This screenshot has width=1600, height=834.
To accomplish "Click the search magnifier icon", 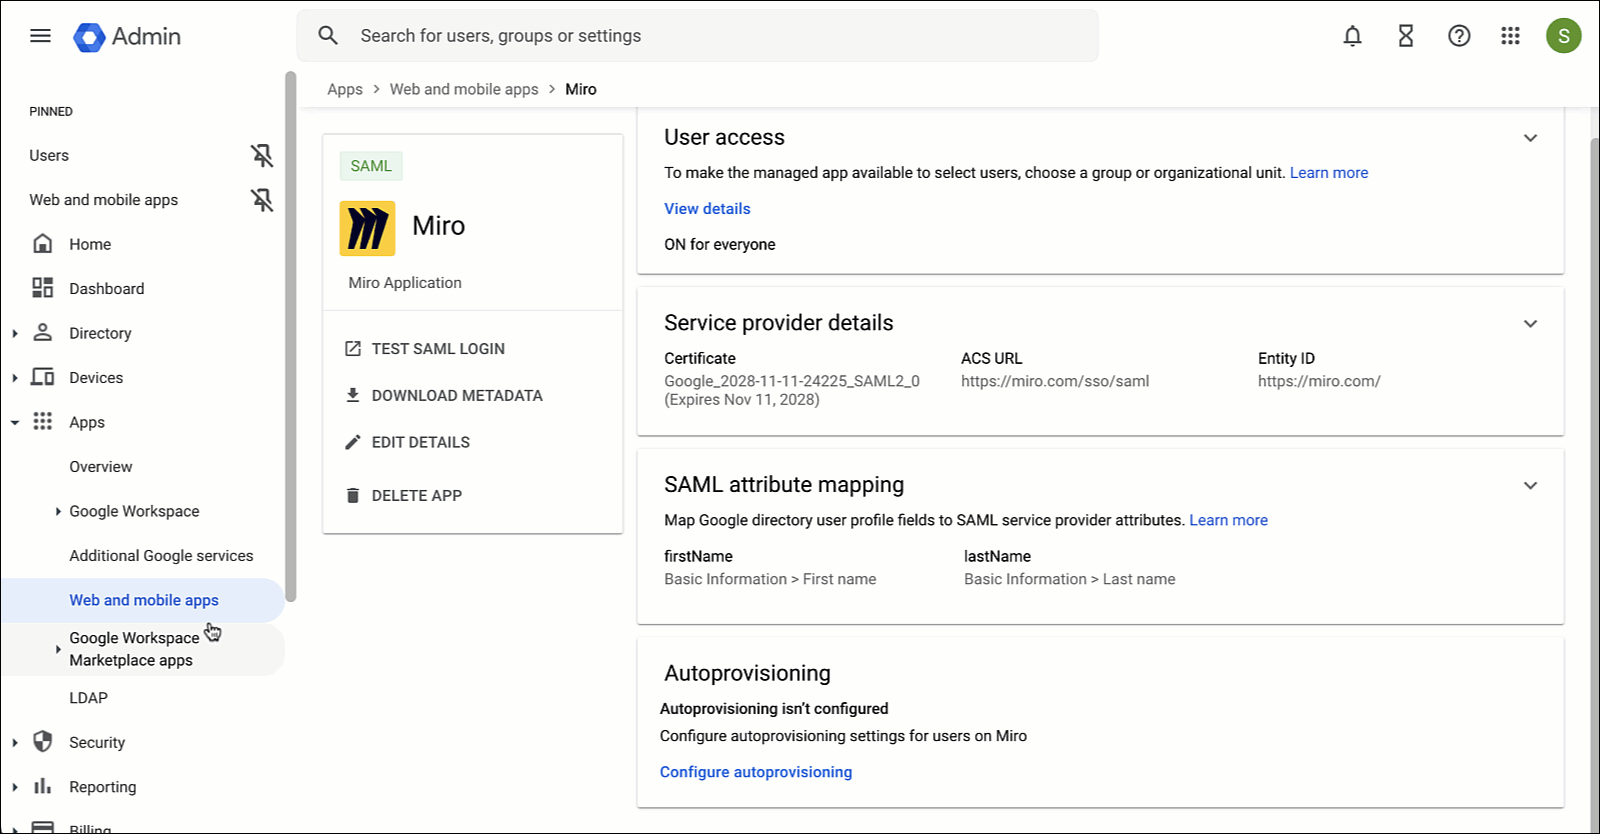I will pyautogui.click(x=328, y=36).
